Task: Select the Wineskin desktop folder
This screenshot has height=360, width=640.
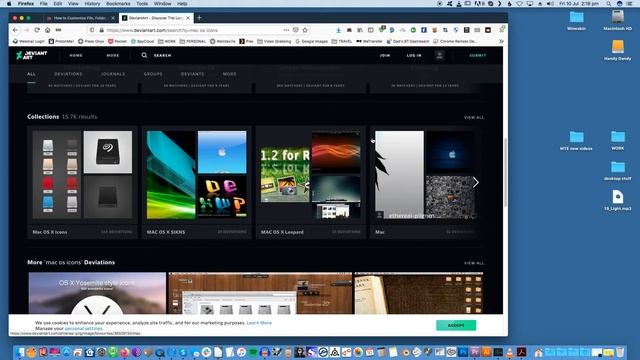Action: click(x=576, y=20)
